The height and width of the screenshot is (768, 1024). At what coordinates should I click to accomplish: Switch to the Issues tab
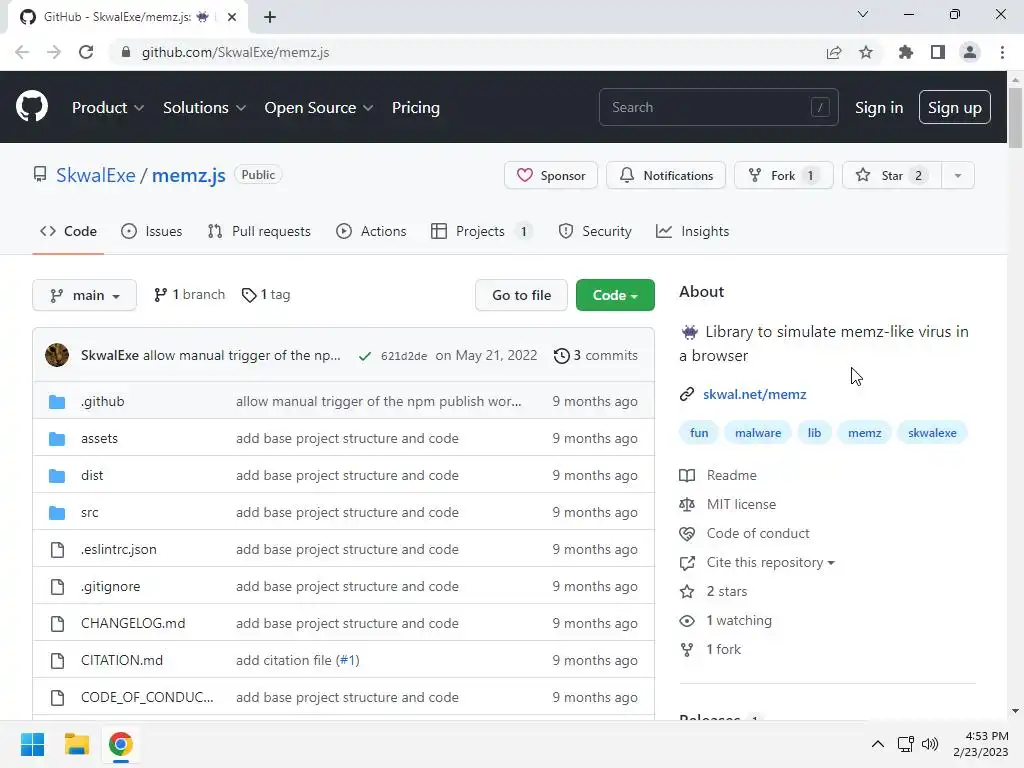tap(152, 231)
